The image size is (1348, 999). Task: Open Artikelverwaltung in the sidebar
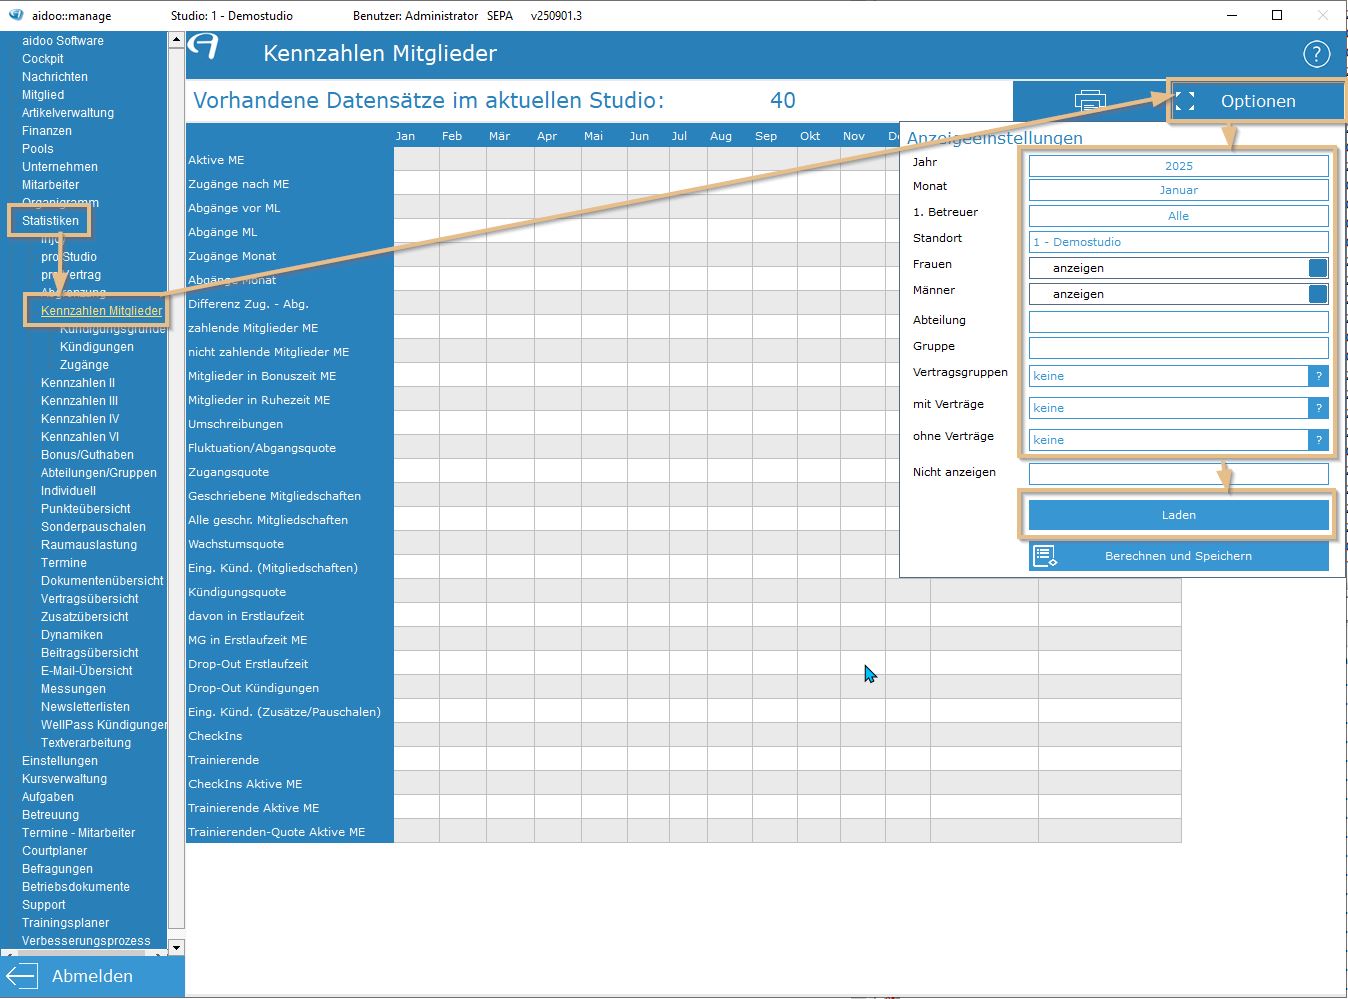(x=68, y=113)
